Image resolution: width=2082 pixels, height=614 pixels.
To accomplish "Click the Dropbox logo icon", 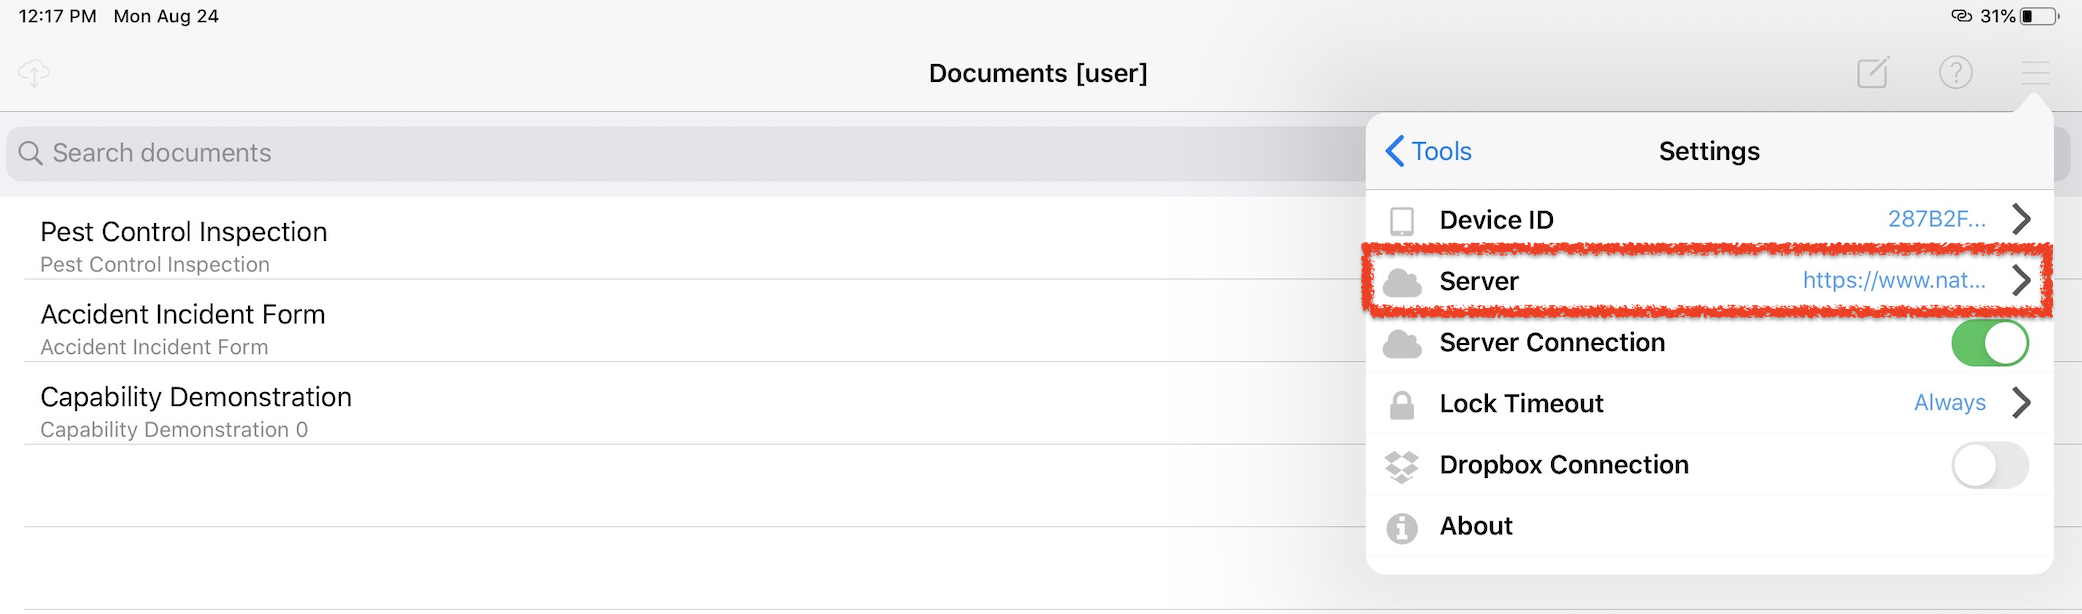I will pos(1402,466).
